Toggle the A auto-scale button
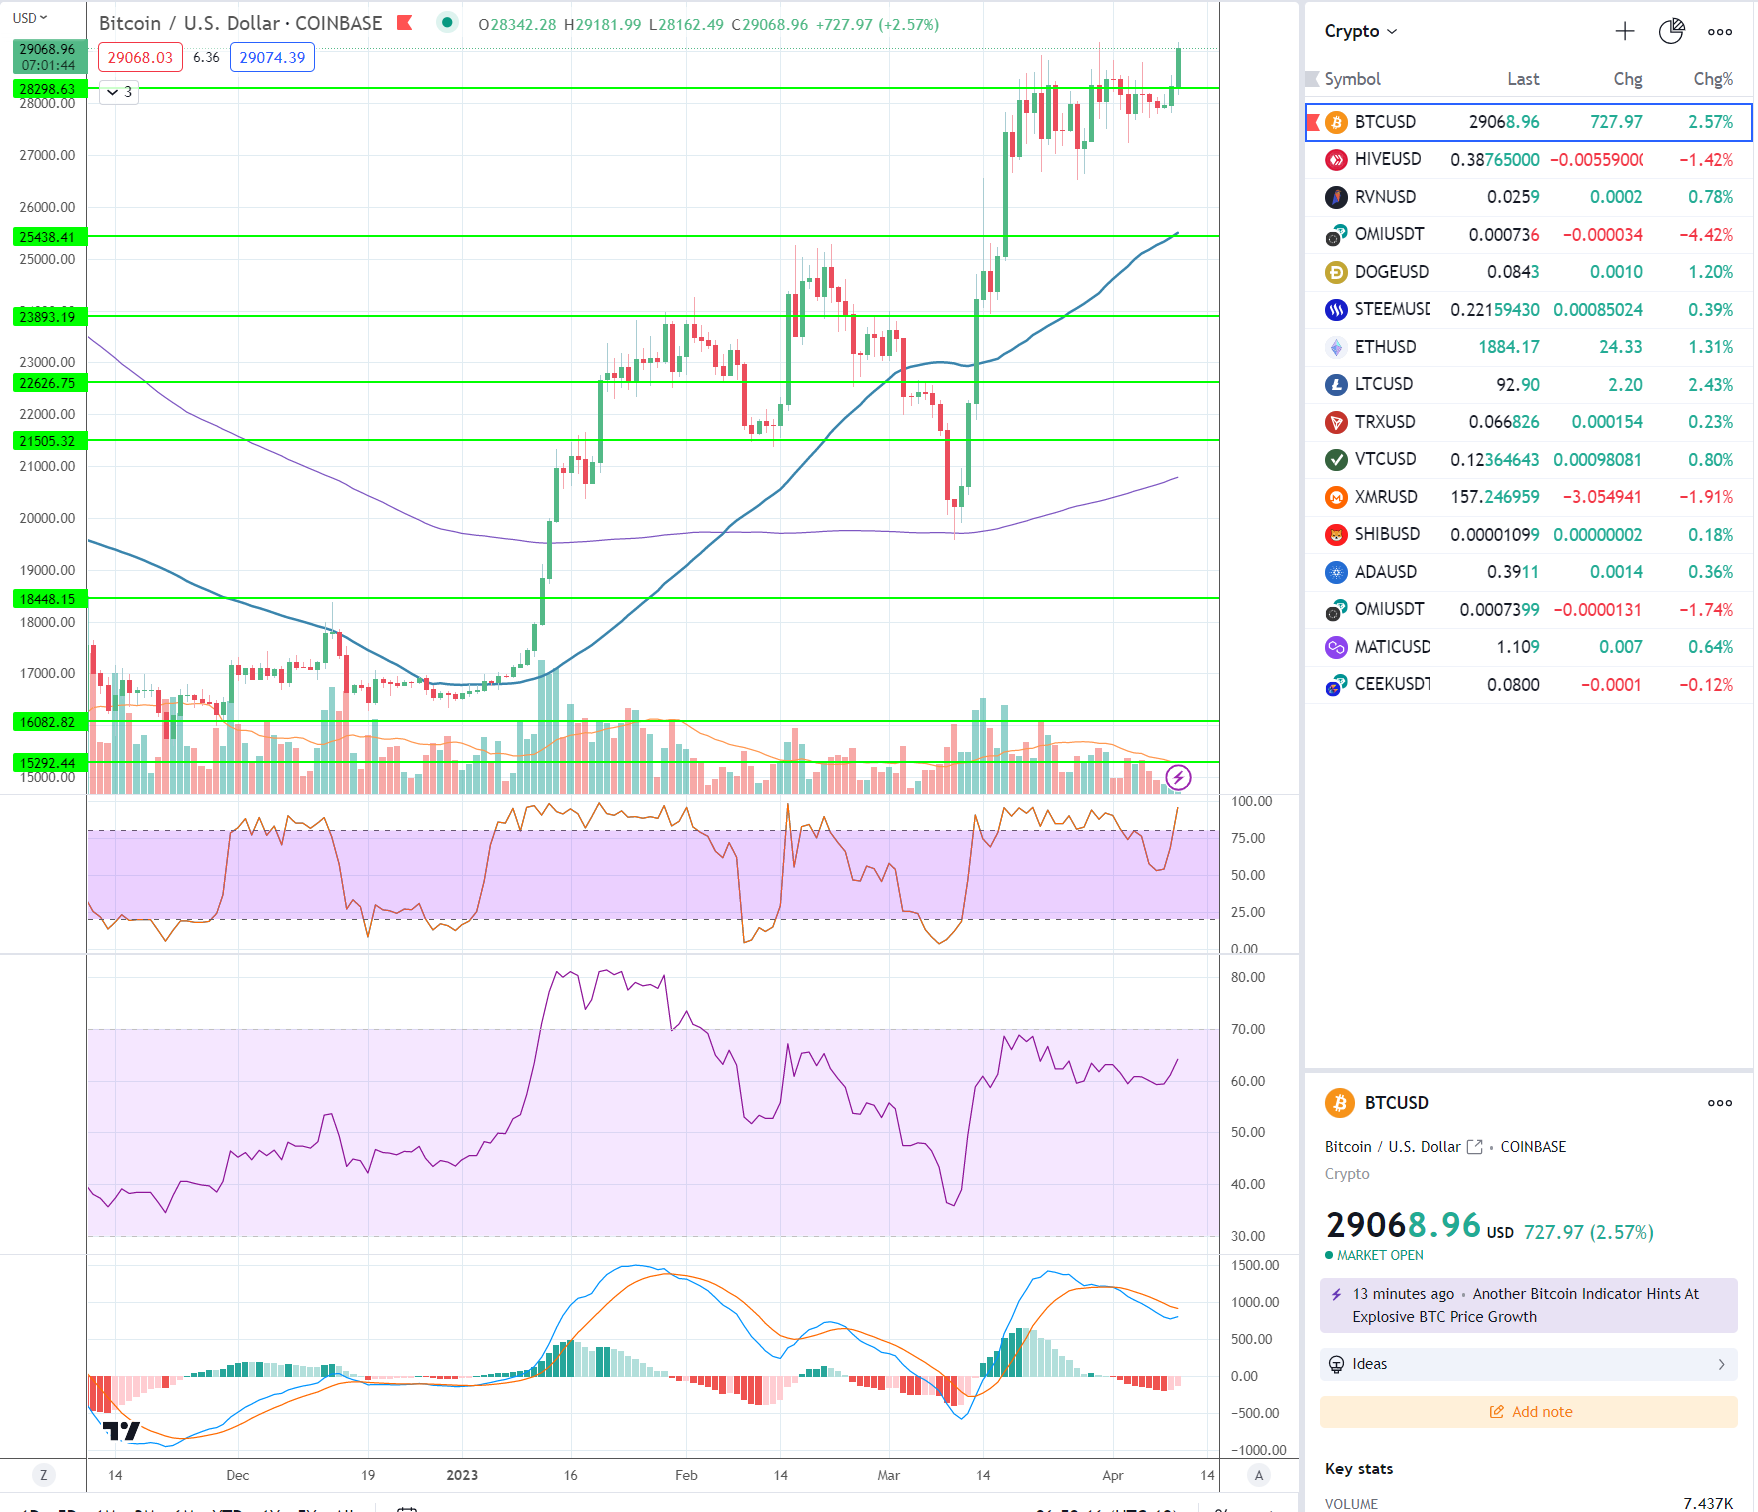Image resolution: width=1758 pixels, height=1512 pixels. (1259, 1475)
